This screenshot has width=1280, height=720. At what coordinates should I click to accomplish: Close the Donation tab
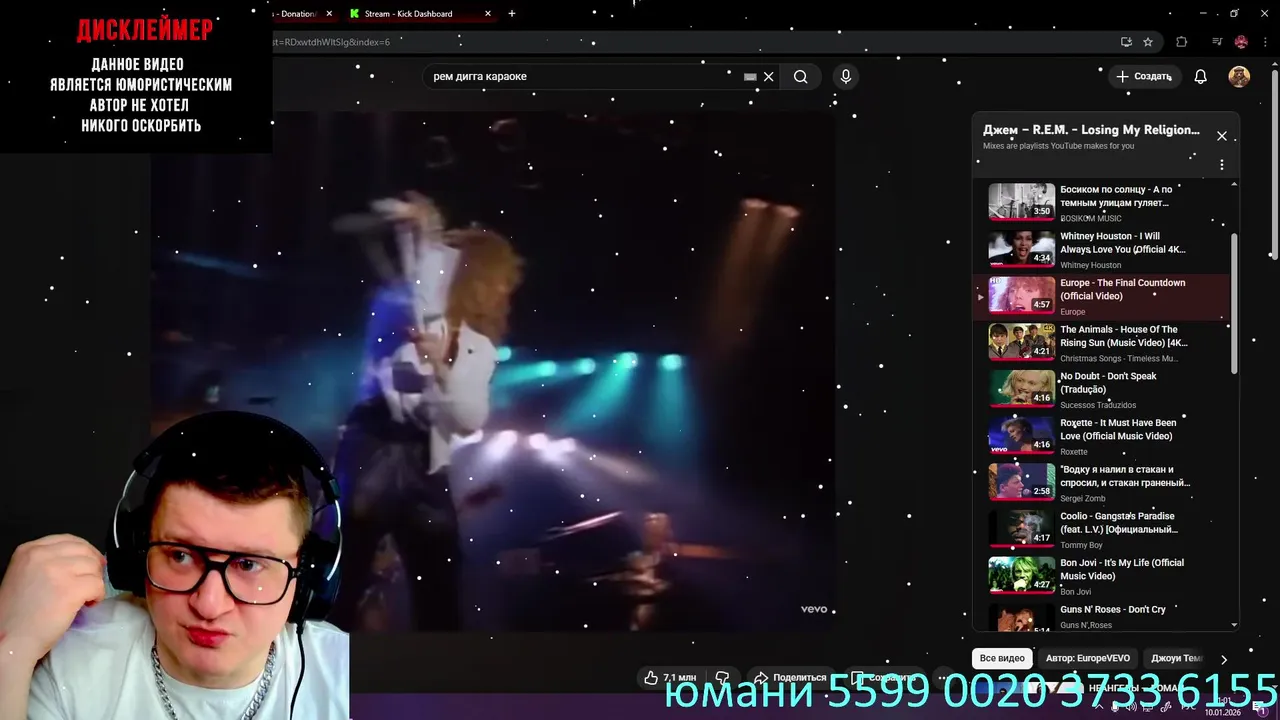click(329, 14)
